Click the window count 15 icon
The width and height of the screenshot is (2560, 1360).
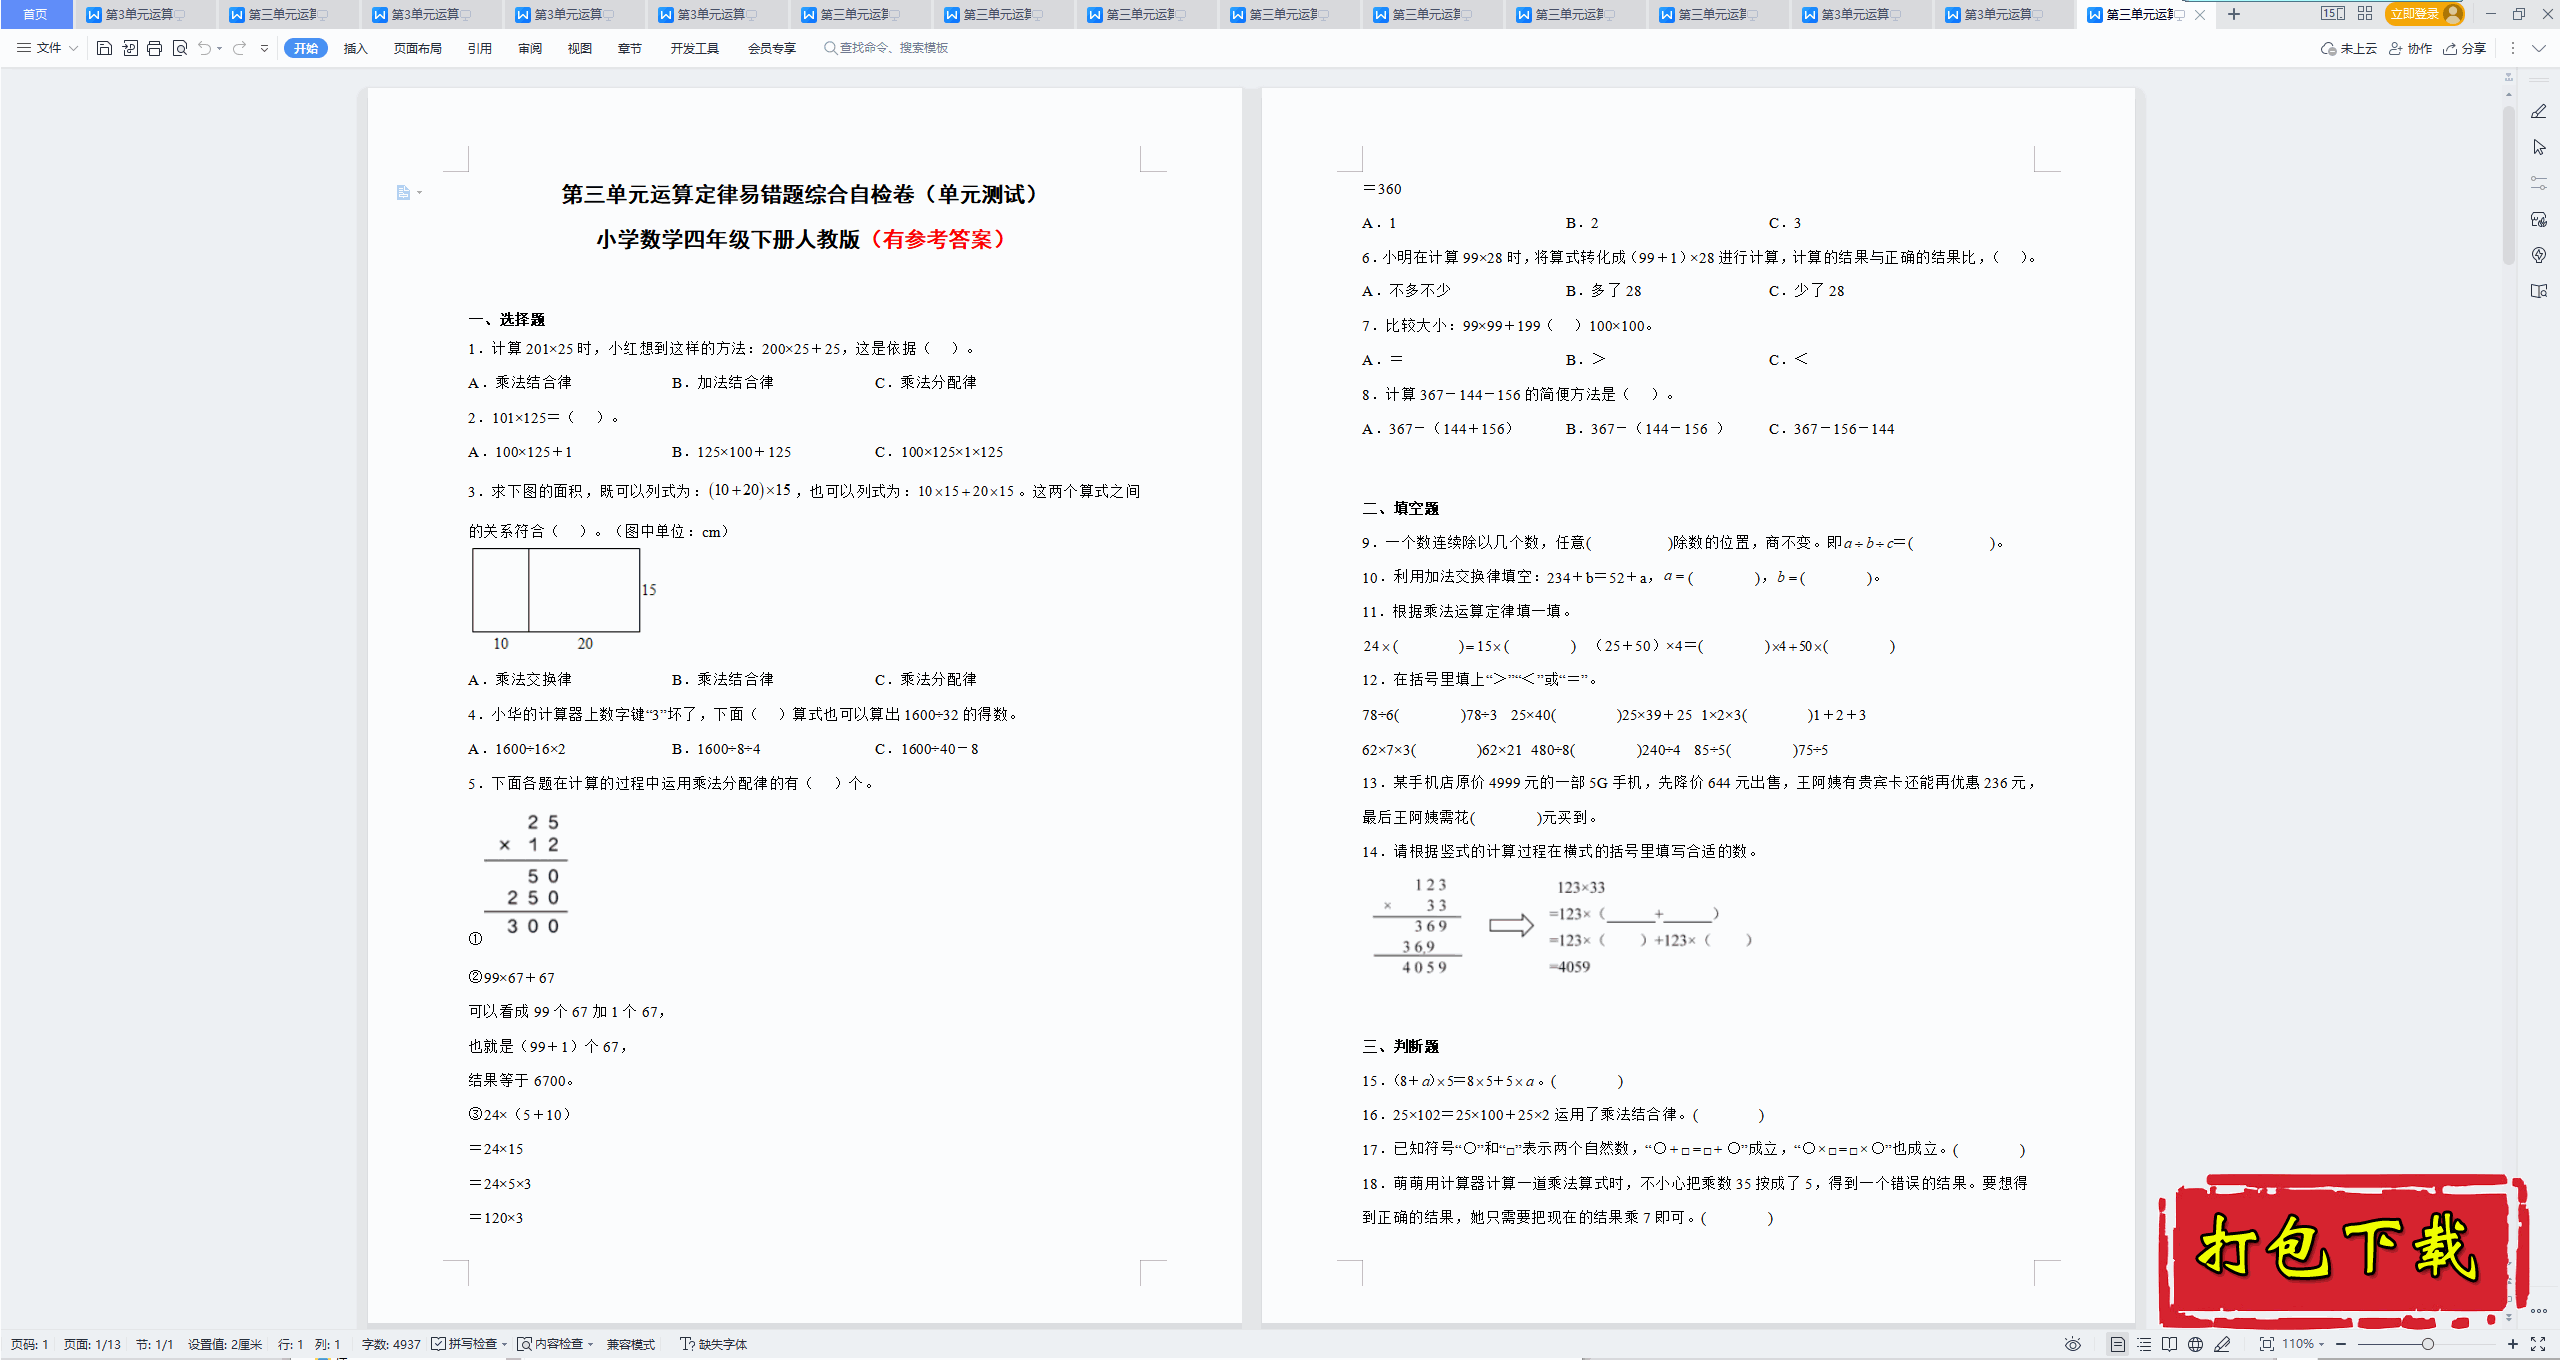click(2333, 13)
